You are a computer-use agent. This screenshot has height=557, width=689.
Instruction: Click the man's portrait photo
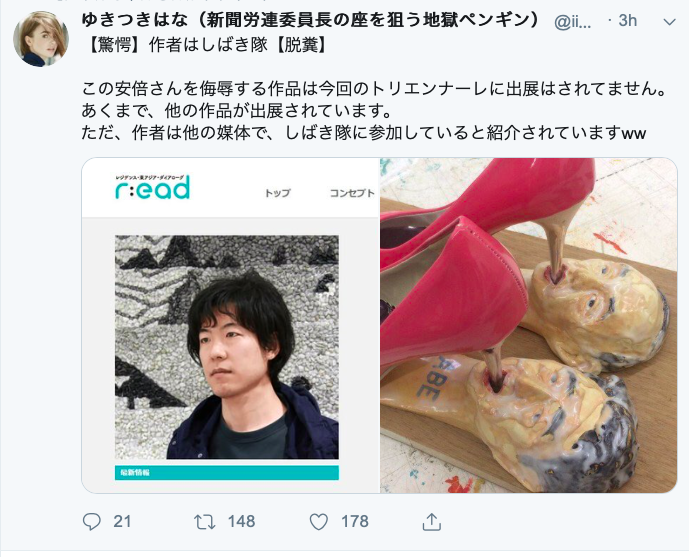[x=227, y=347]
